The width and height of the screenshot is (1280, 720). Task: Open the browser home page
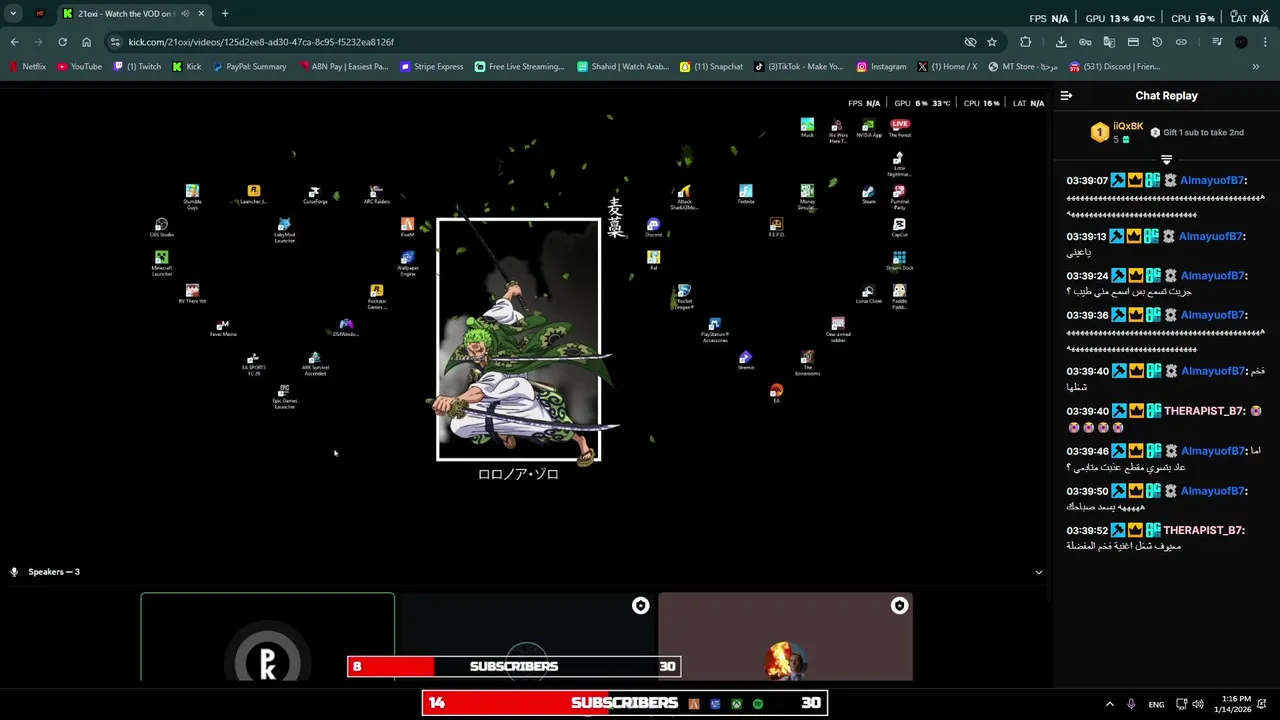[x=86, y=42]
